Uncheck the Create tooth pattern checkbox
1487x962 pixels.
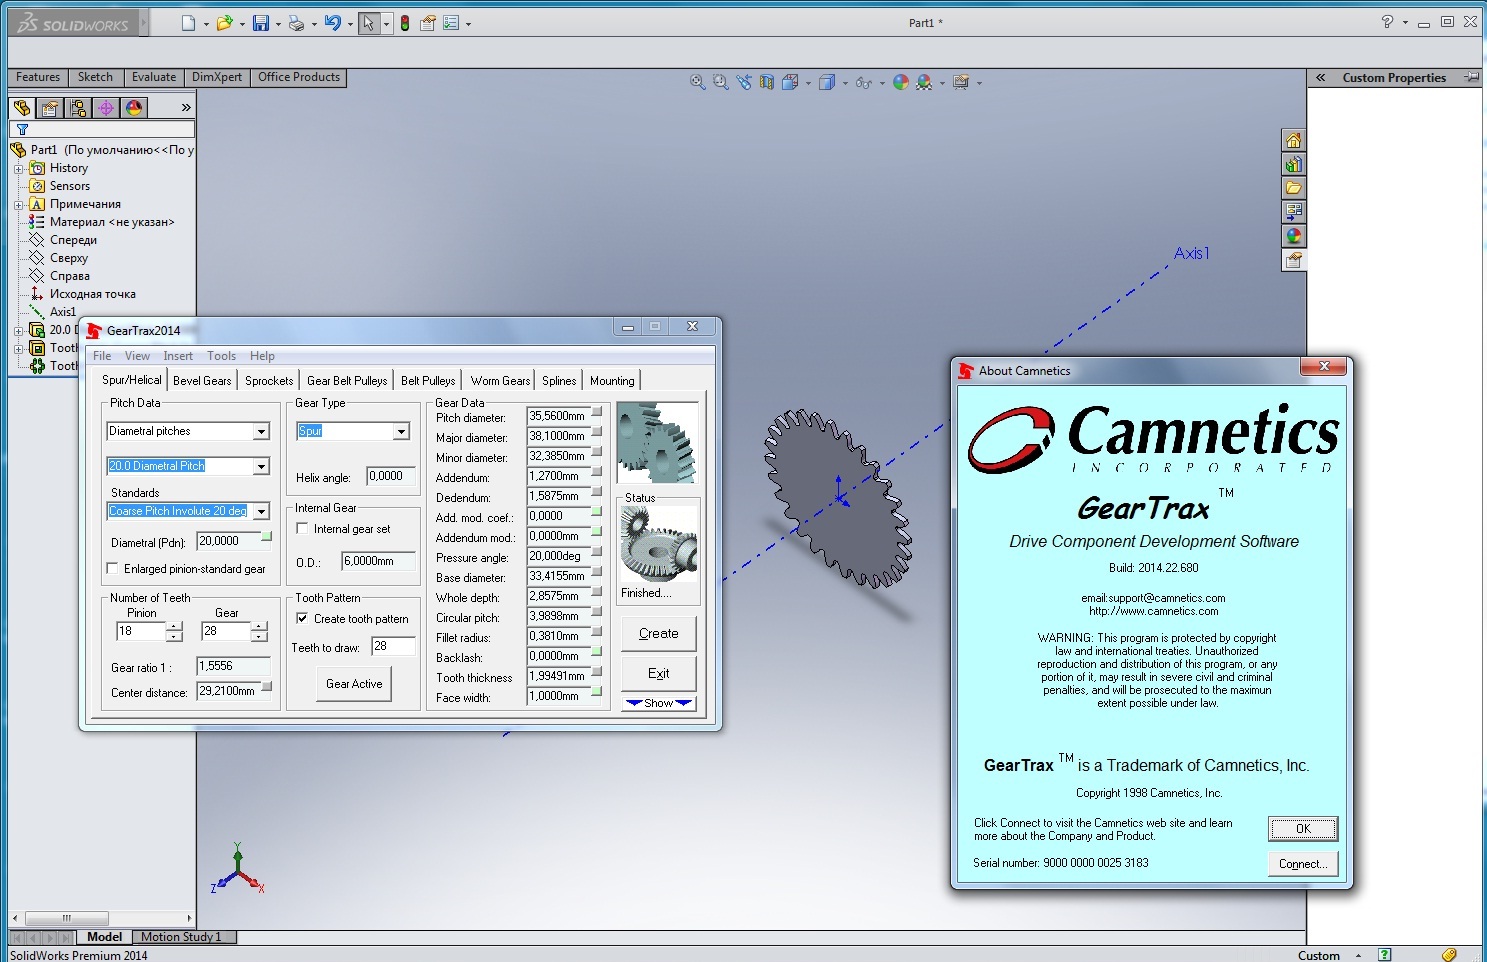click(302, 618)
